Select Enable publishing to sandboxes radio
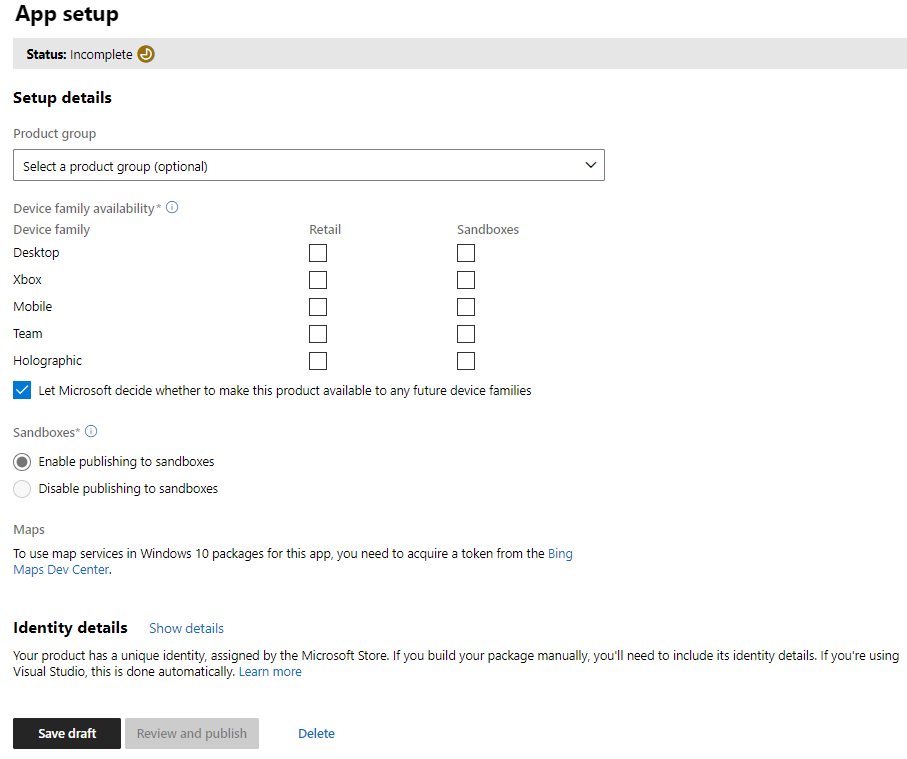Image resolution: width=907 pixels, height=759 pixels. pyautogui.click(x=22, y=462)
